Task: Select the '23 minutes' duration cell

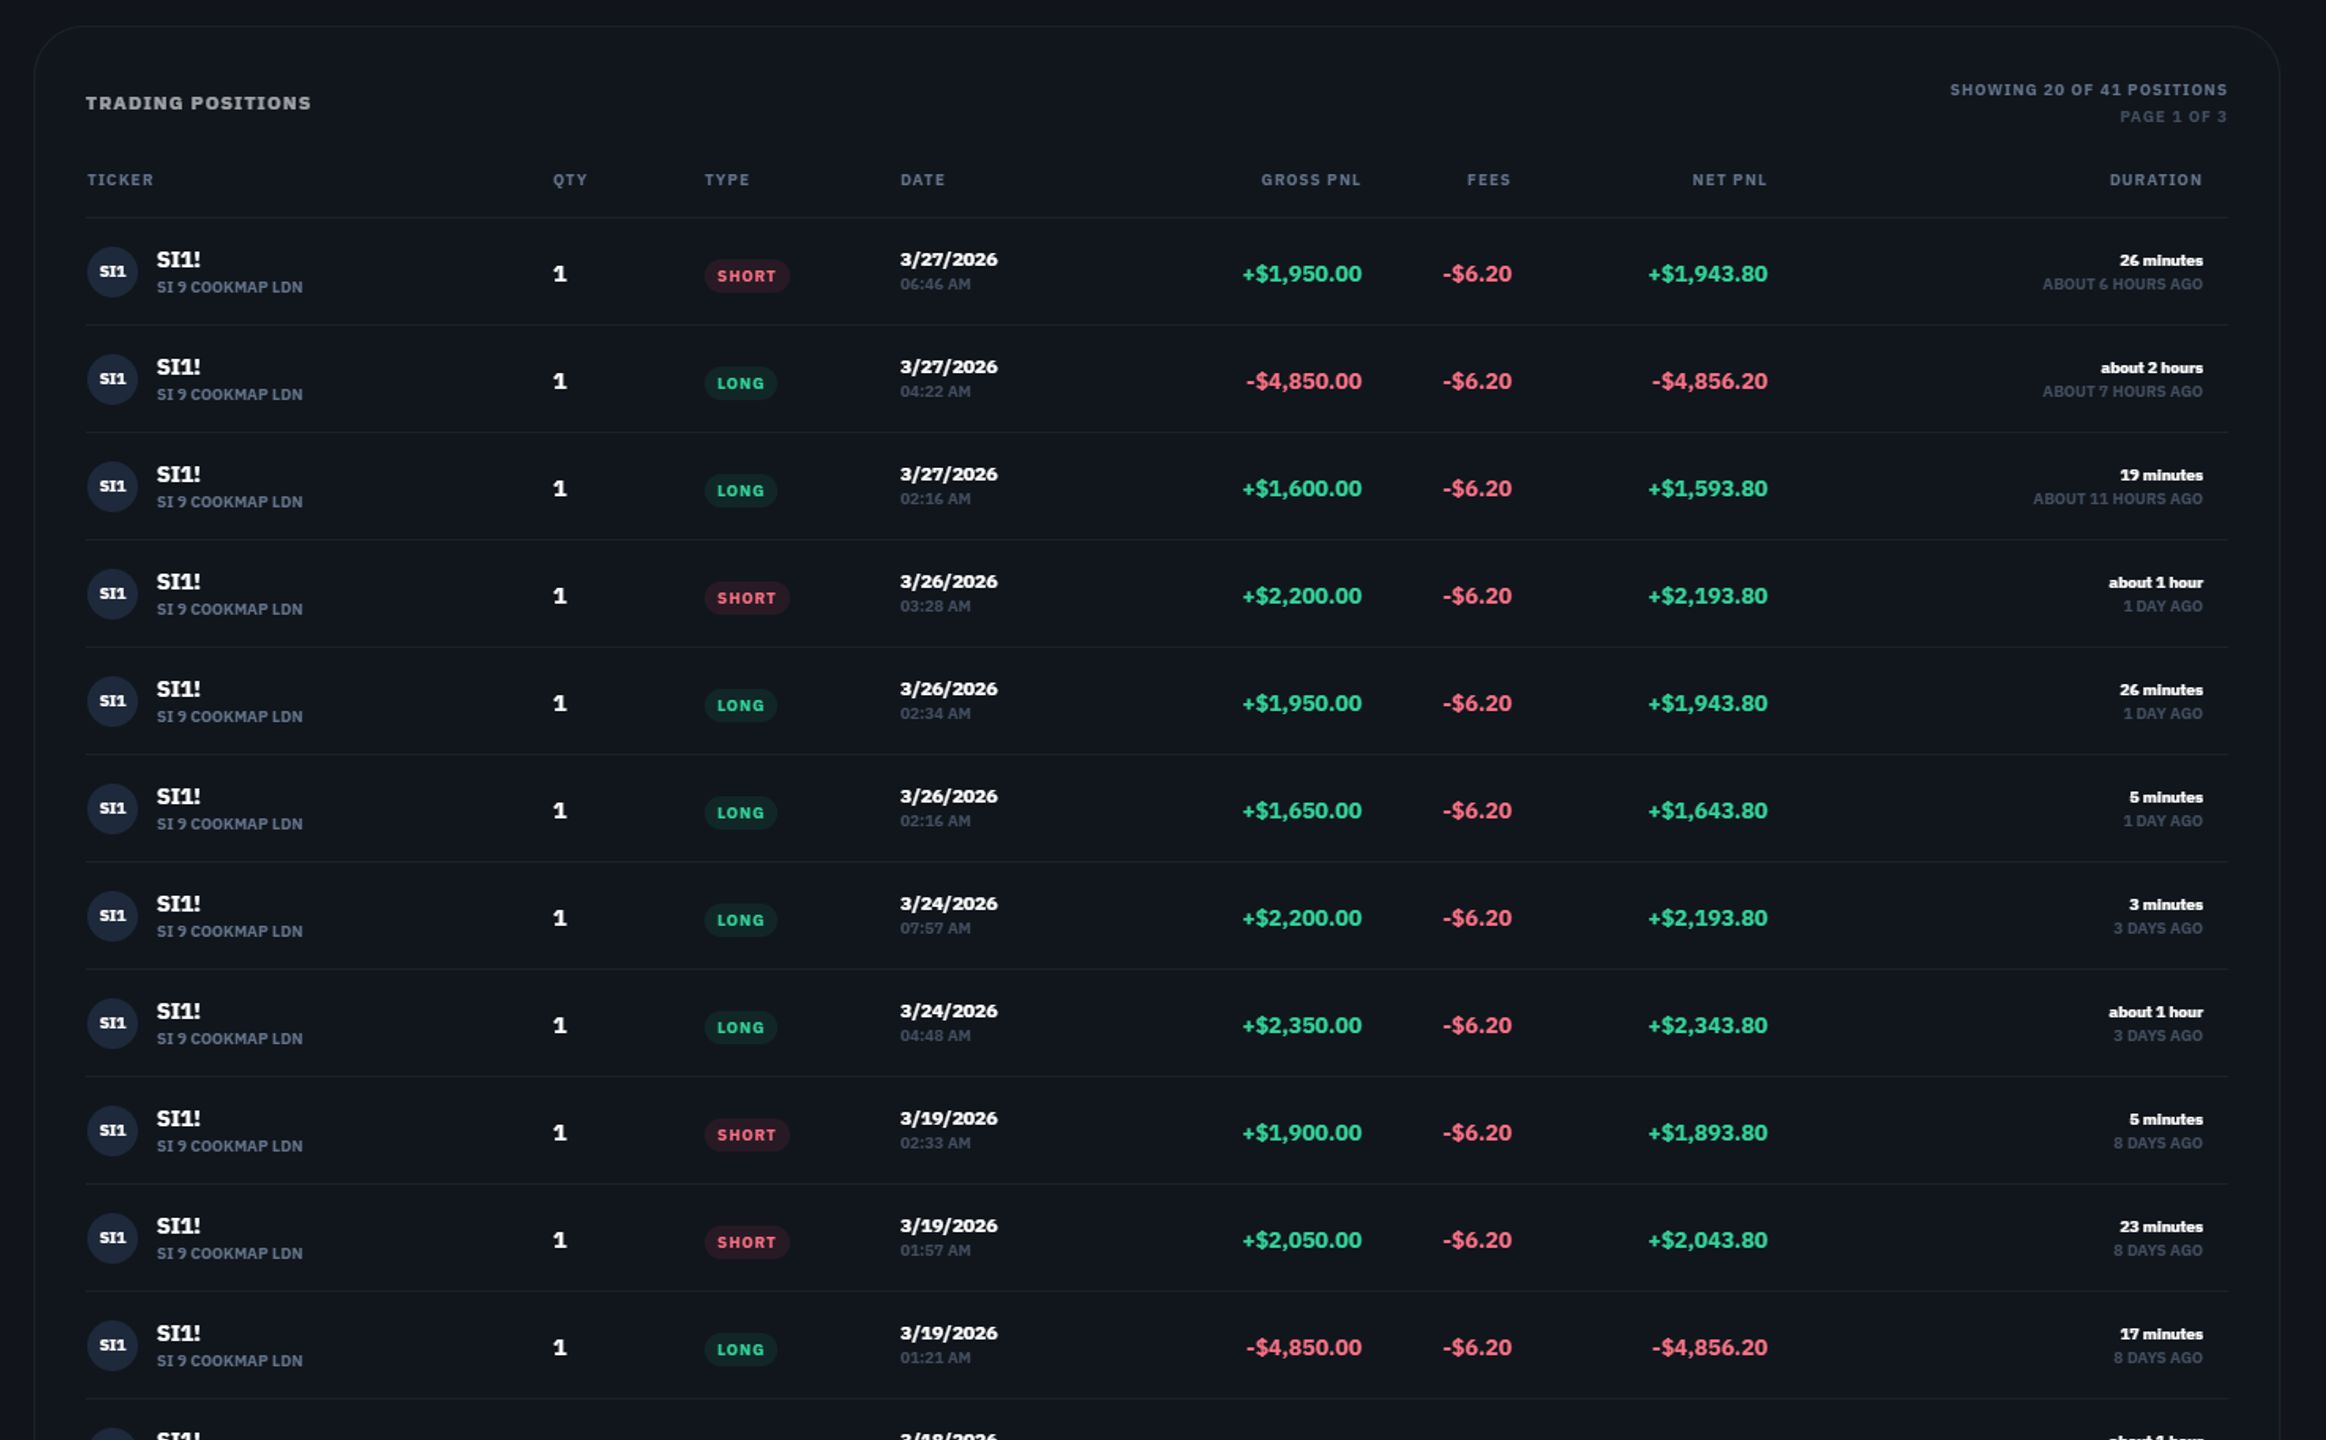Action: coord(2161,1227)
